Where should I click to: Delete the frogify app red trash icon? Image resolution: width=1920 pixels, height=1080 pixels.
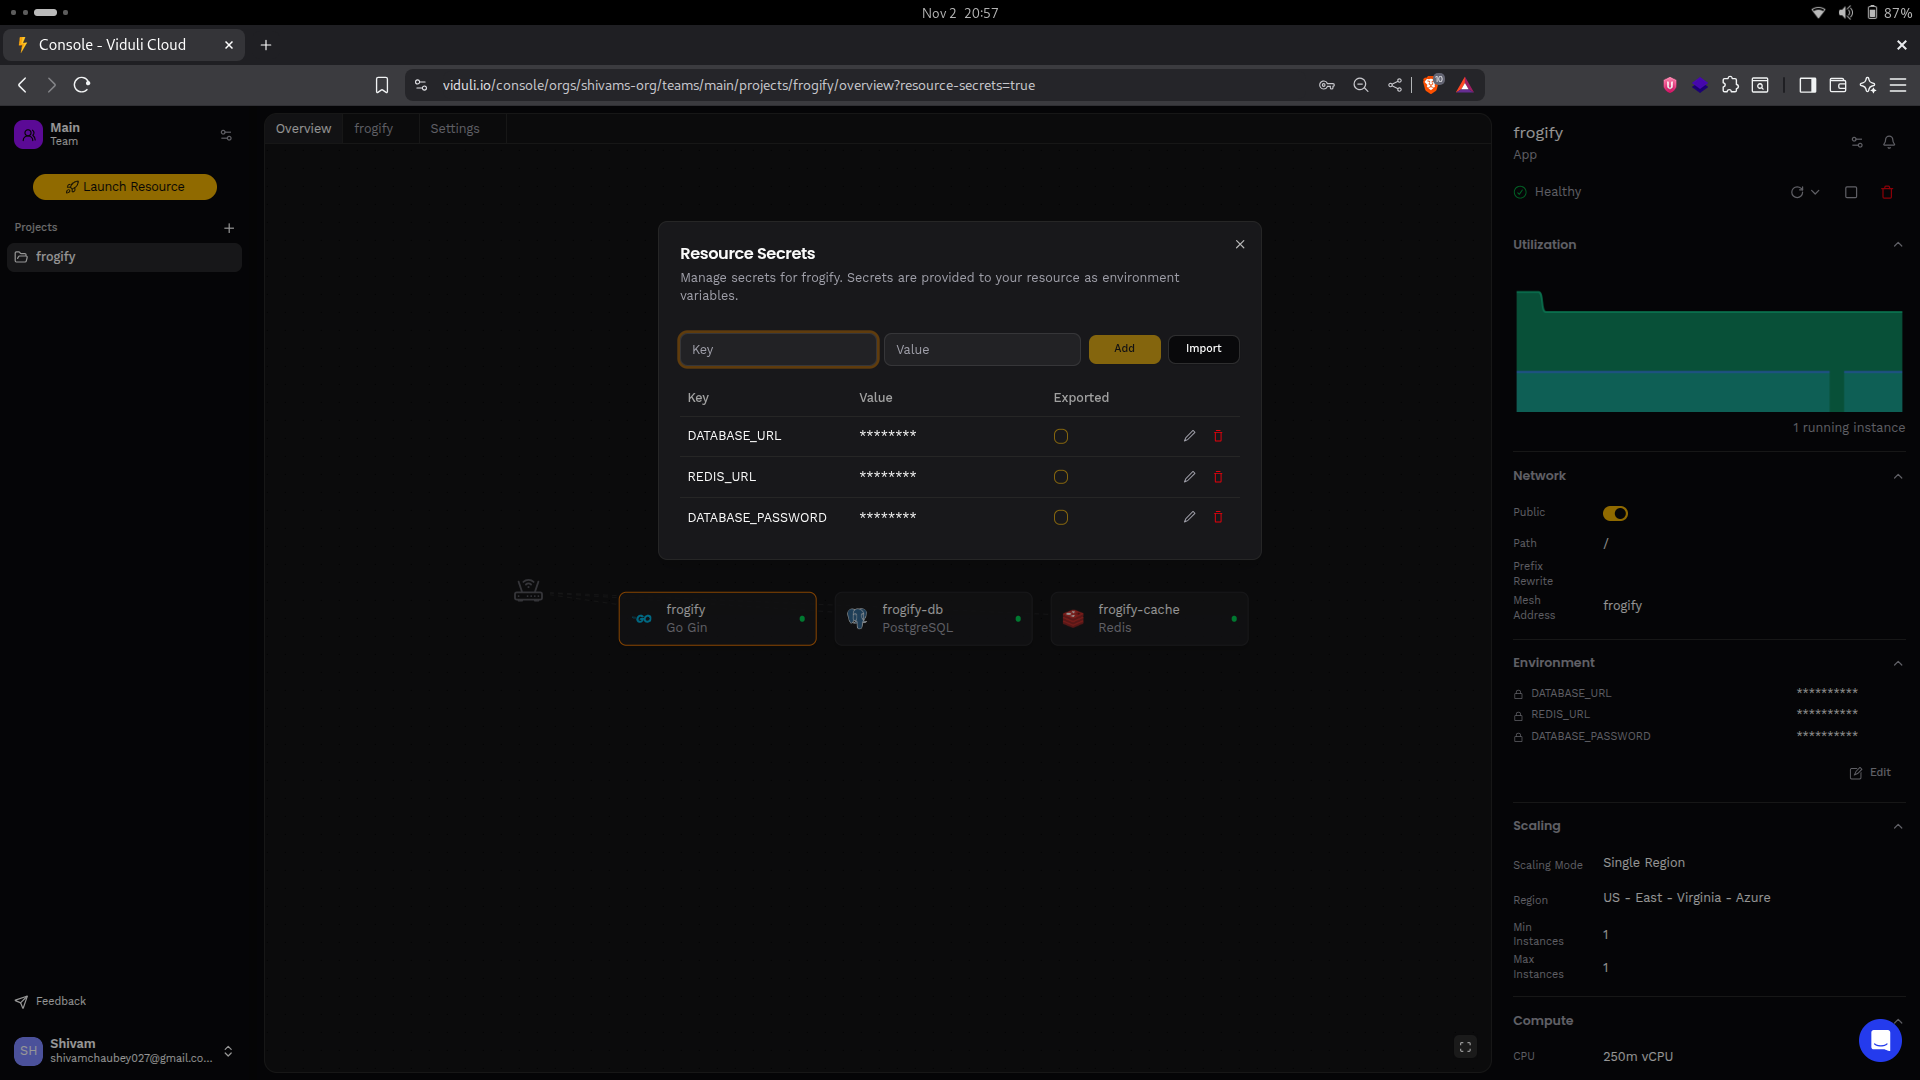coord(1887,192)
